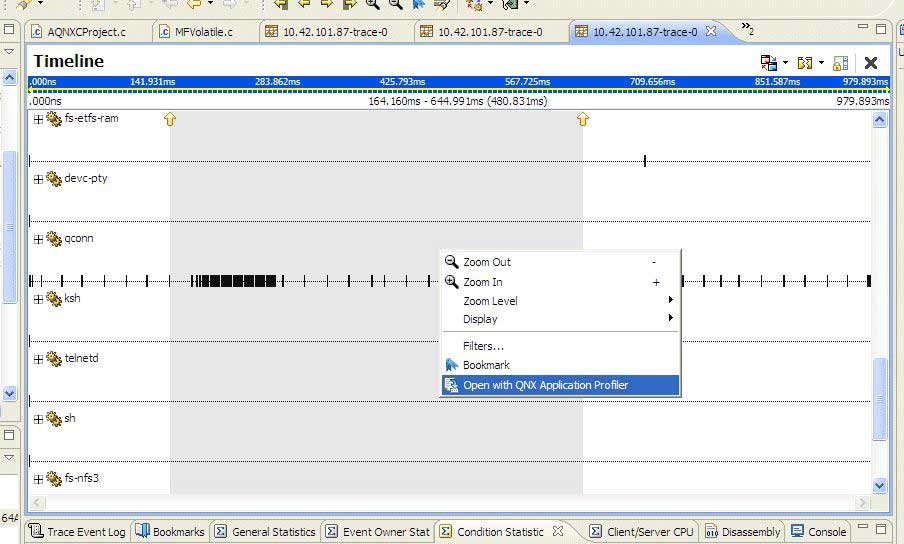
Task: Close the Condition Statistic view tab
Action: (559, 531)
